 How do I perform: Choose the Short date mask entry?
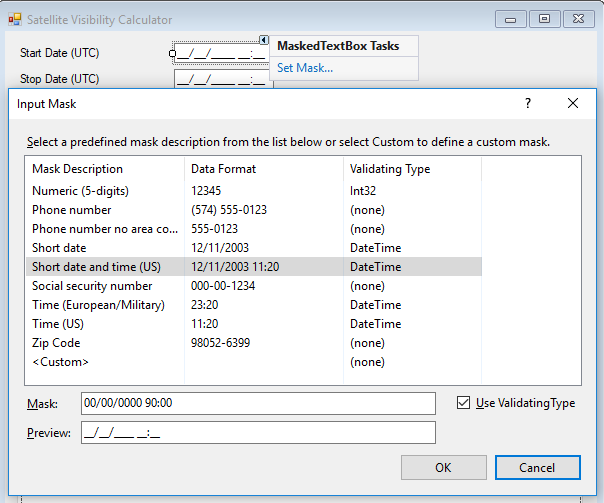pos(60,248)
